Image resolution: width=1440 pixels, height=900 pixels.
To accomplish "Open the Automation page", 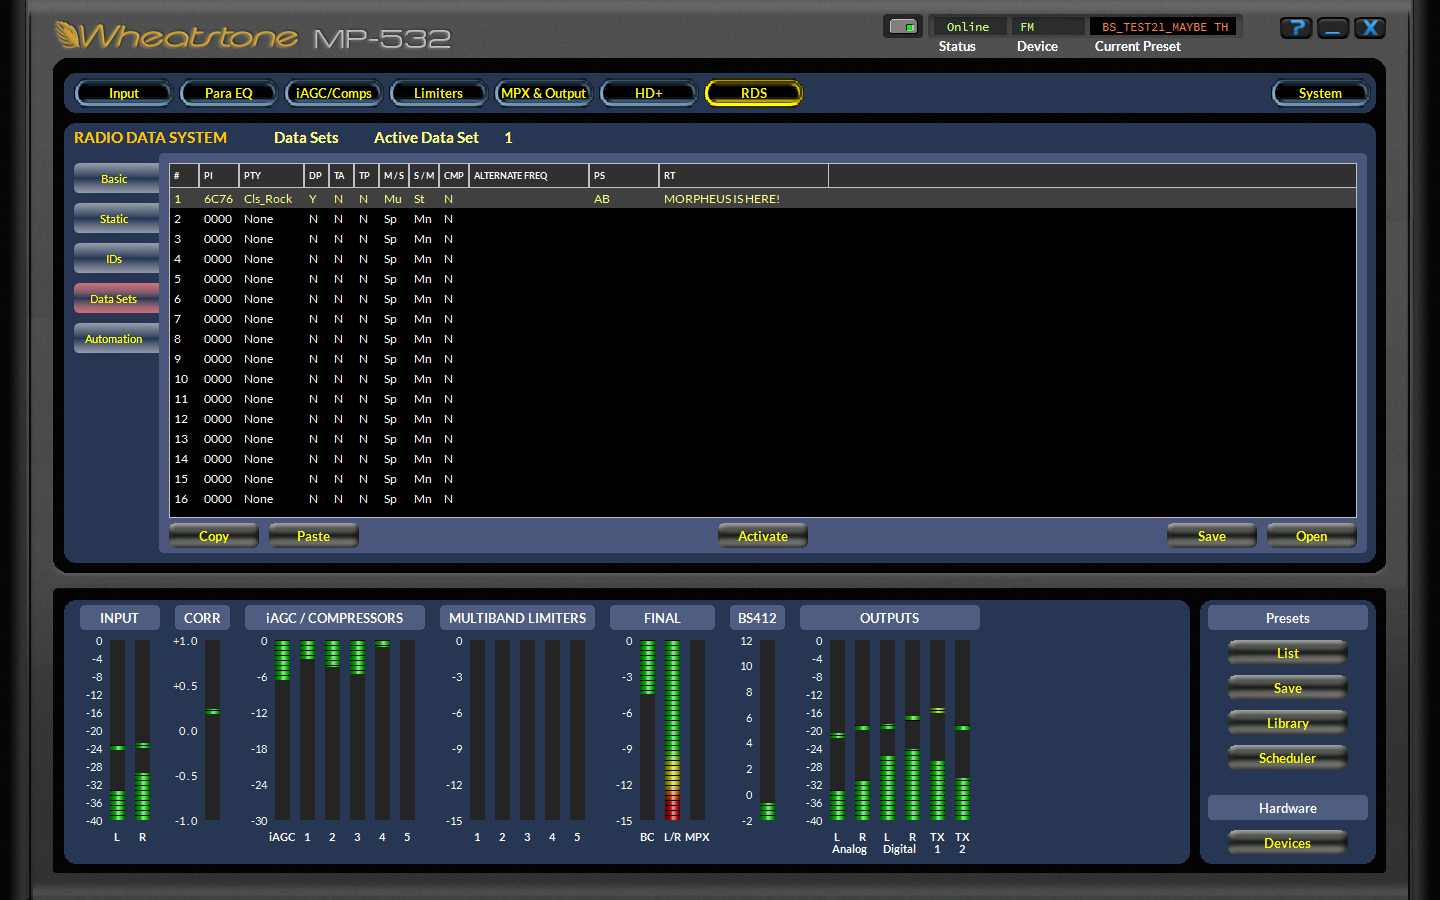I will pyautogui.click(x=116, y=339).
